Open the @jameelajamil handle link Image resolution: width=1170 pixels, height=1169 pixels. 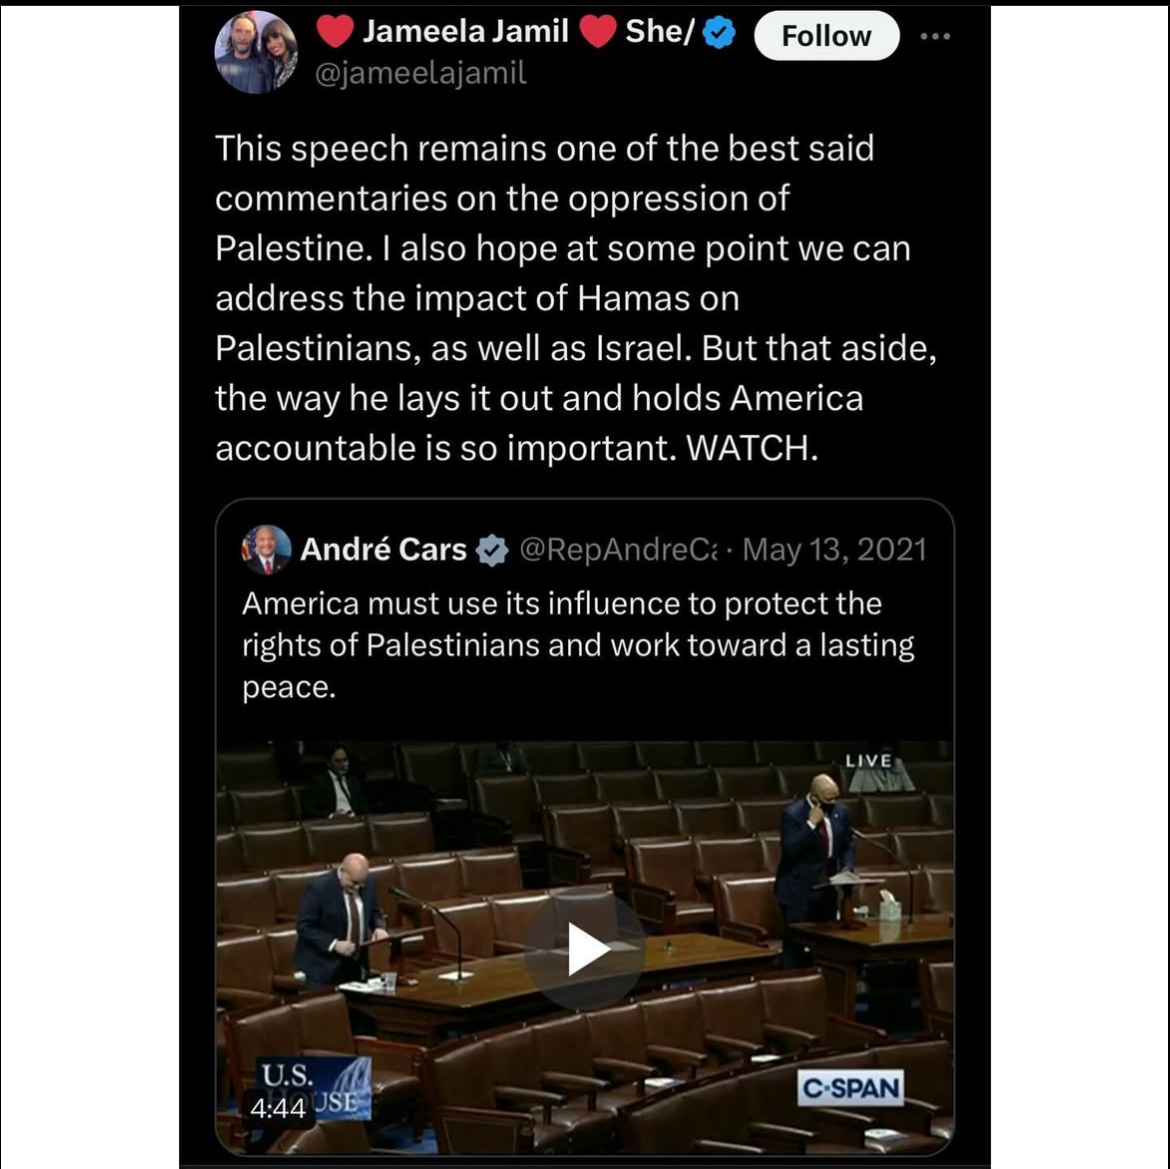coord(421,73)
